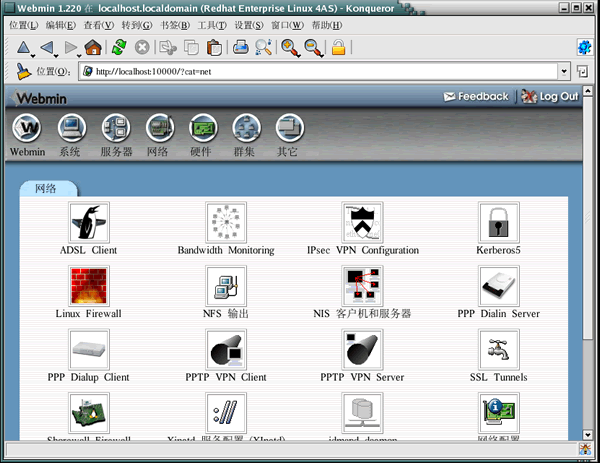Viewport: 600px width, 463px height.
Task: Open the 设置(S) menu
Action: point(249,25)
